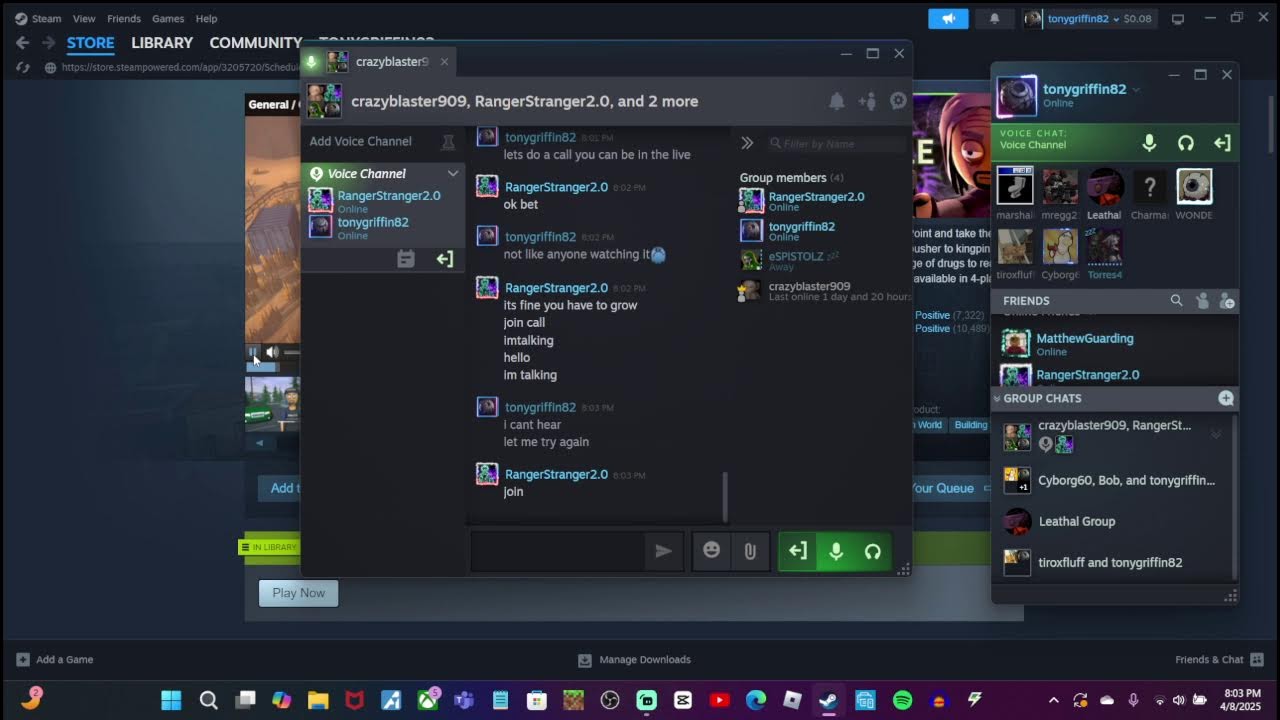The image size is (1280, 720).
Task: Switch Steam to Big Picture mode
Action: coord(1178,18)
